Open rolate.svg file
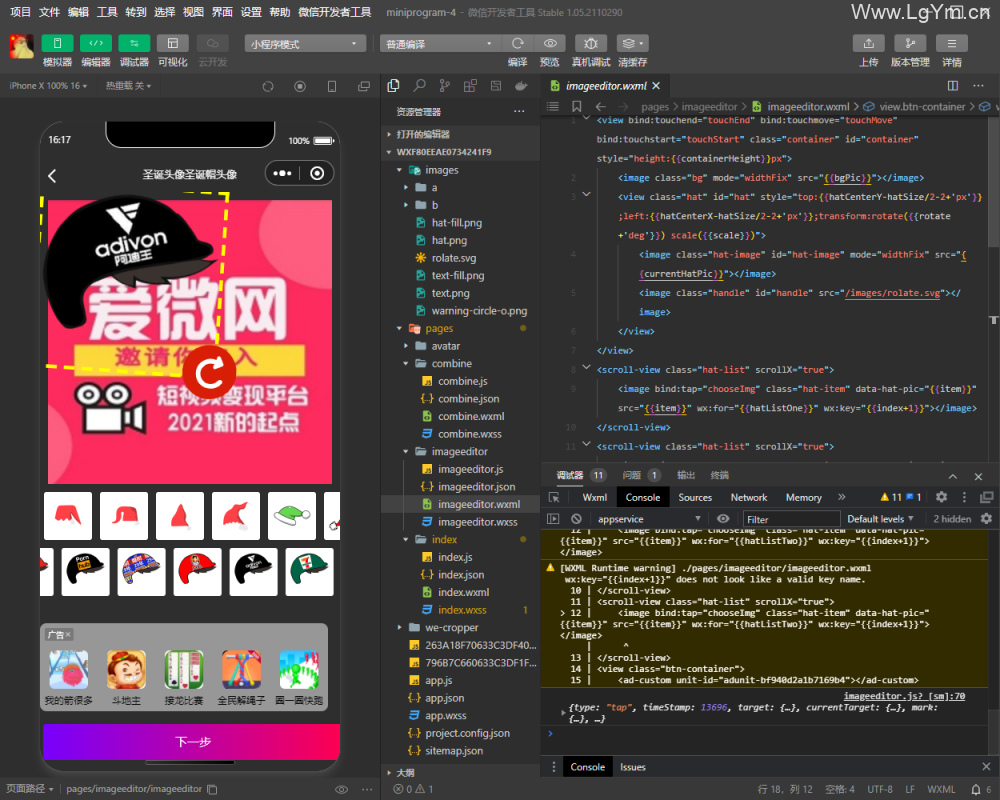The width and height of the screenshot is (1000, 800). click(453, 258)
